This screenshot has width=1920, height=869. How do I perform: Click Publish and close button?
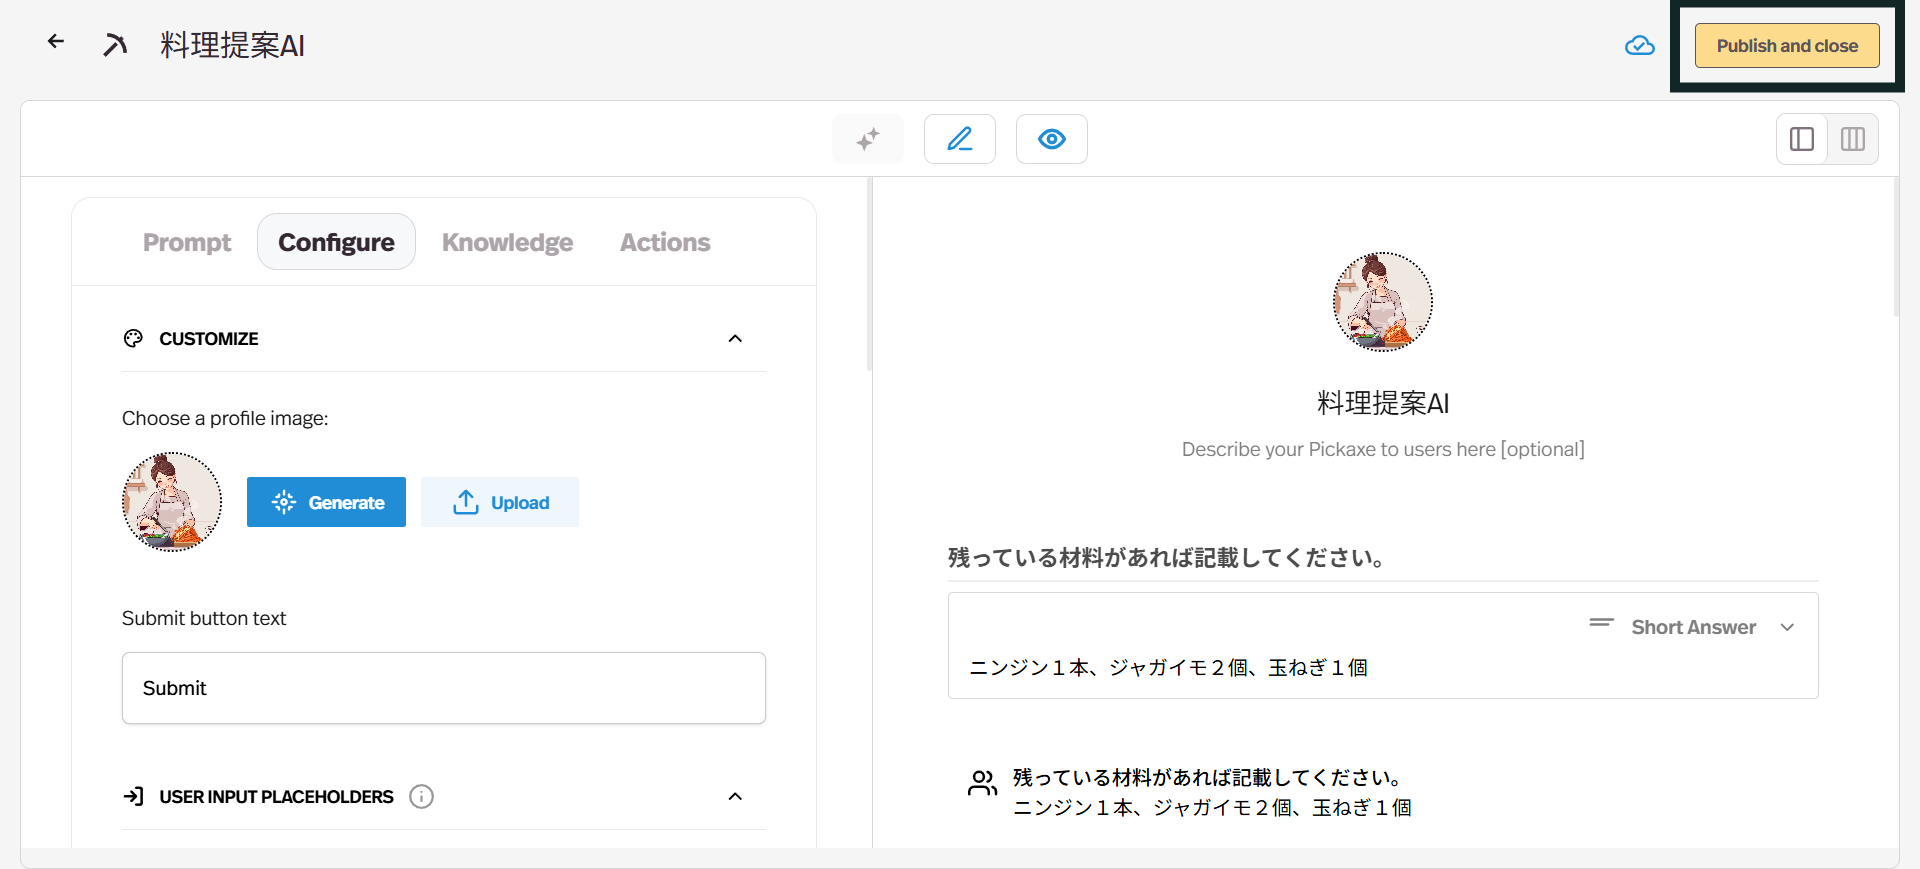pyautogui.click(x=1787, y=46)
